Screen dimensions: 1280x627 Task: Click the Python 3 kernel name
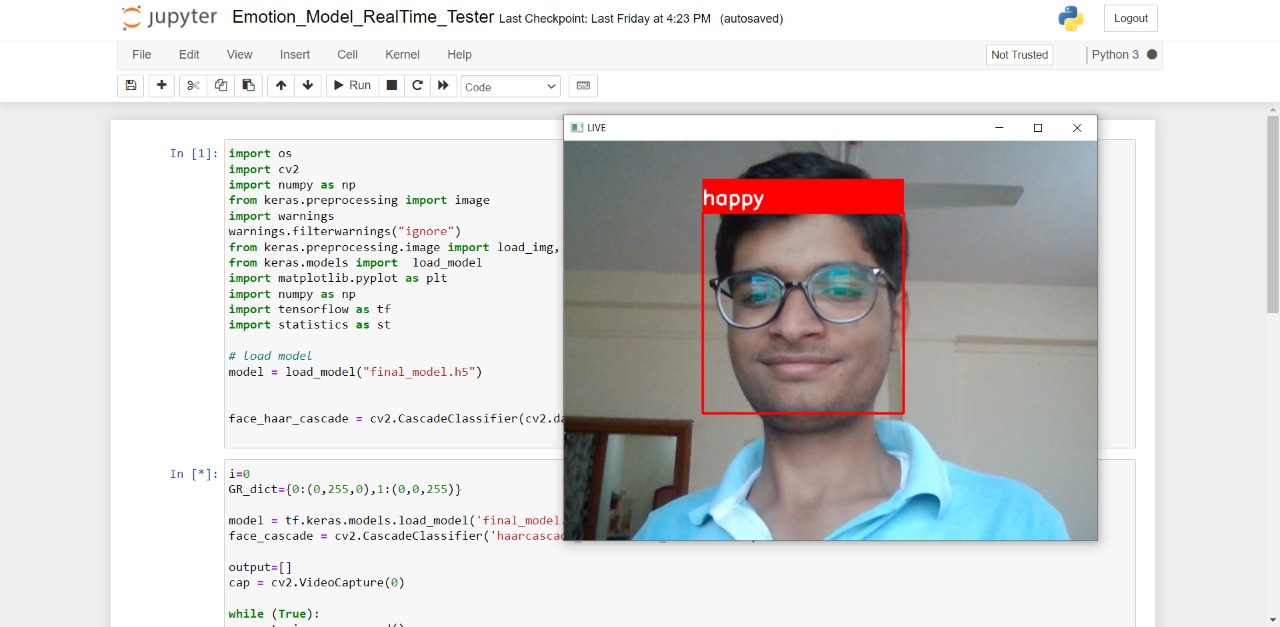coord(1115,55)
